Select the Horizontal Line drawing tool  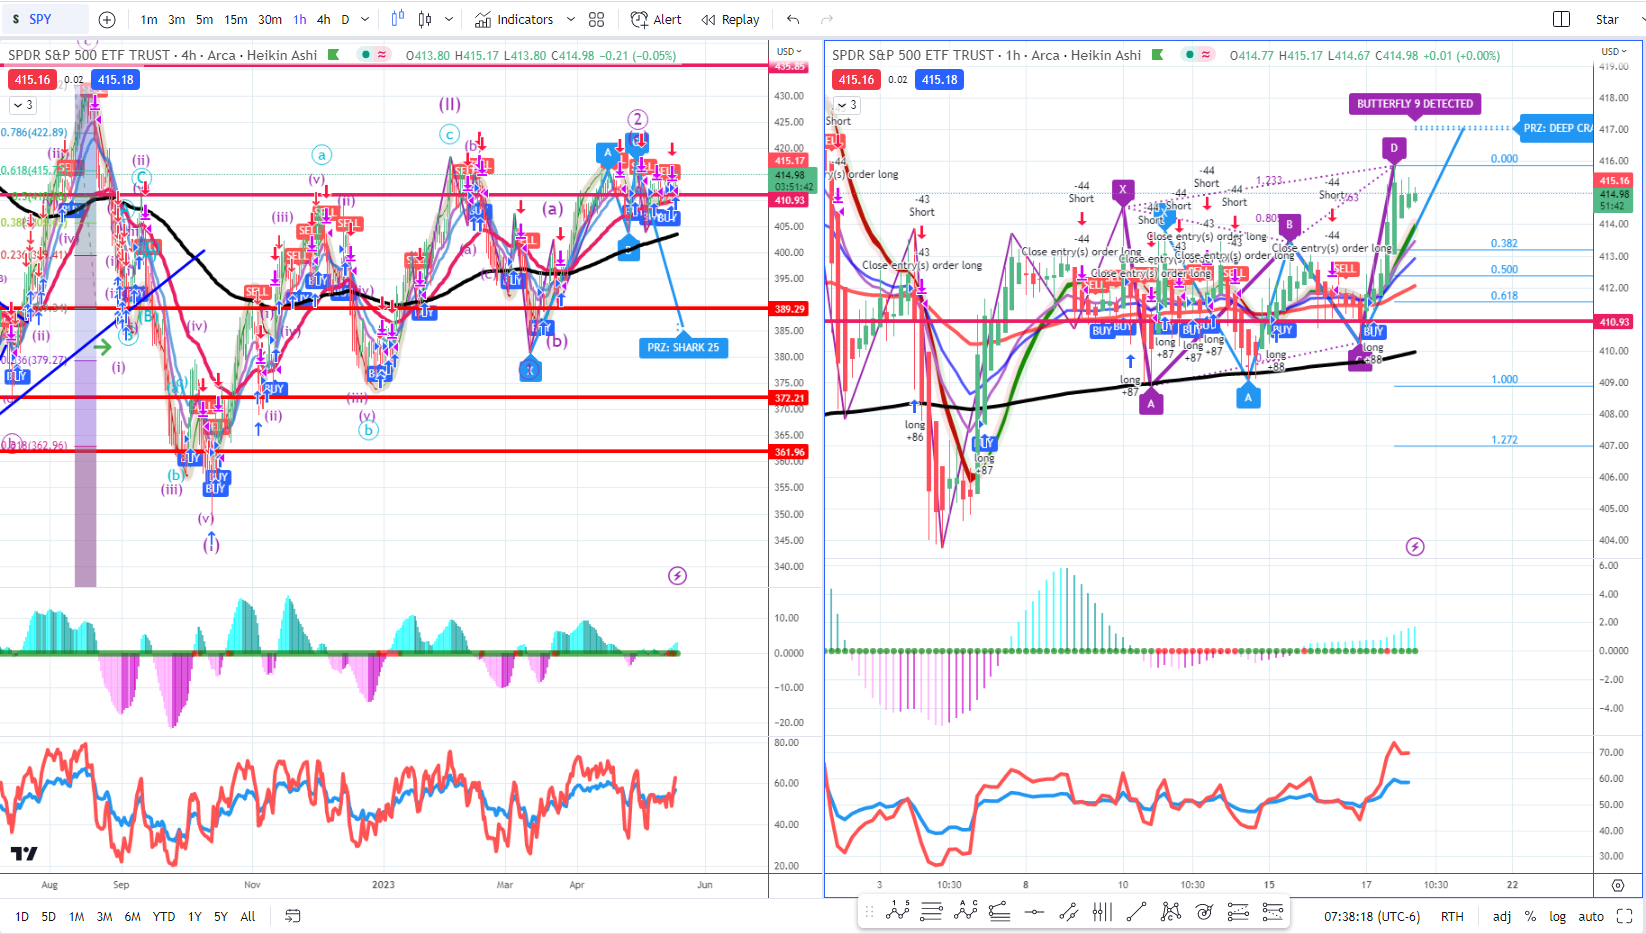(x=1034, y=911)
